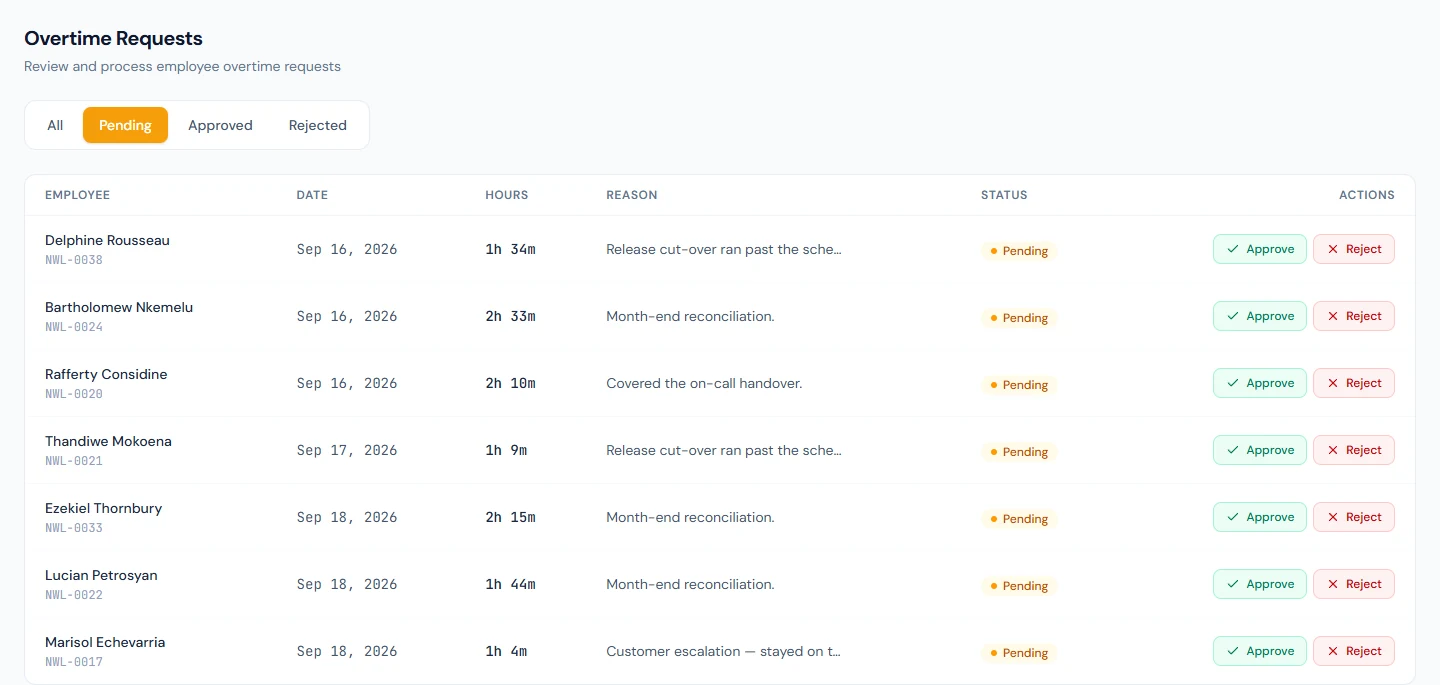This screenshot has height=685, width=1440.
Task: Click the STATUS column header
Action: pos(1004,195)
